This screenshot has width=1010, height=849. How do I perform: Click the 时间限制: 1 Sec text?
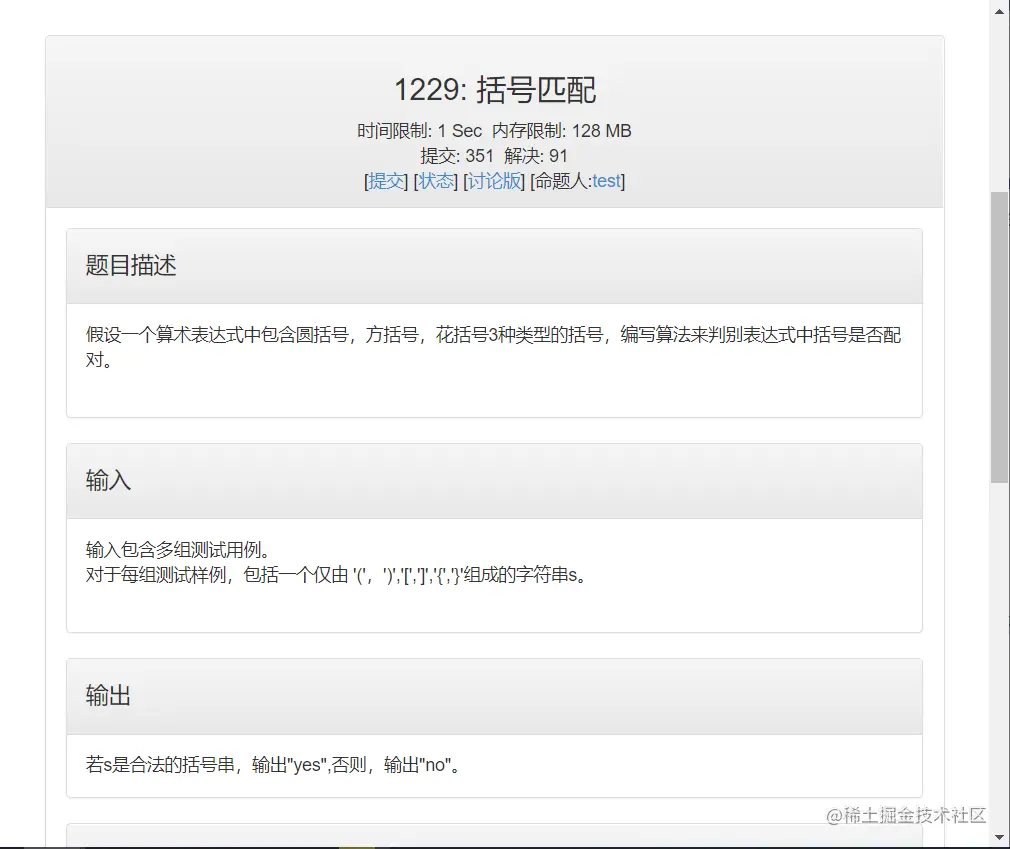tap(420, 131)
